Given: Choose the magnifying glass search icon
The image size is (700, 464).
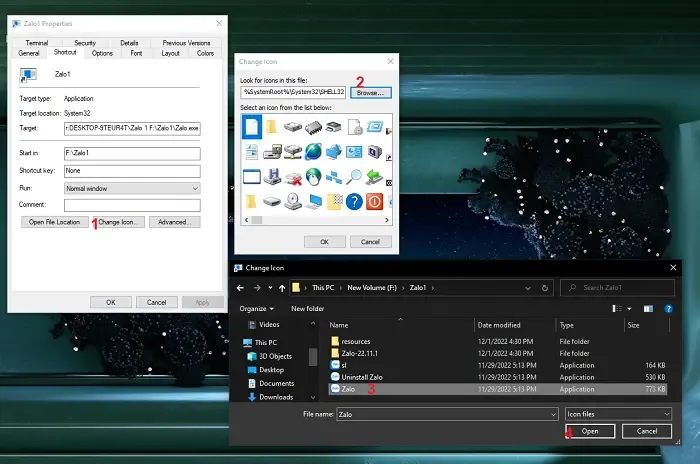Looking at the screenshot, I should point(354,177).
